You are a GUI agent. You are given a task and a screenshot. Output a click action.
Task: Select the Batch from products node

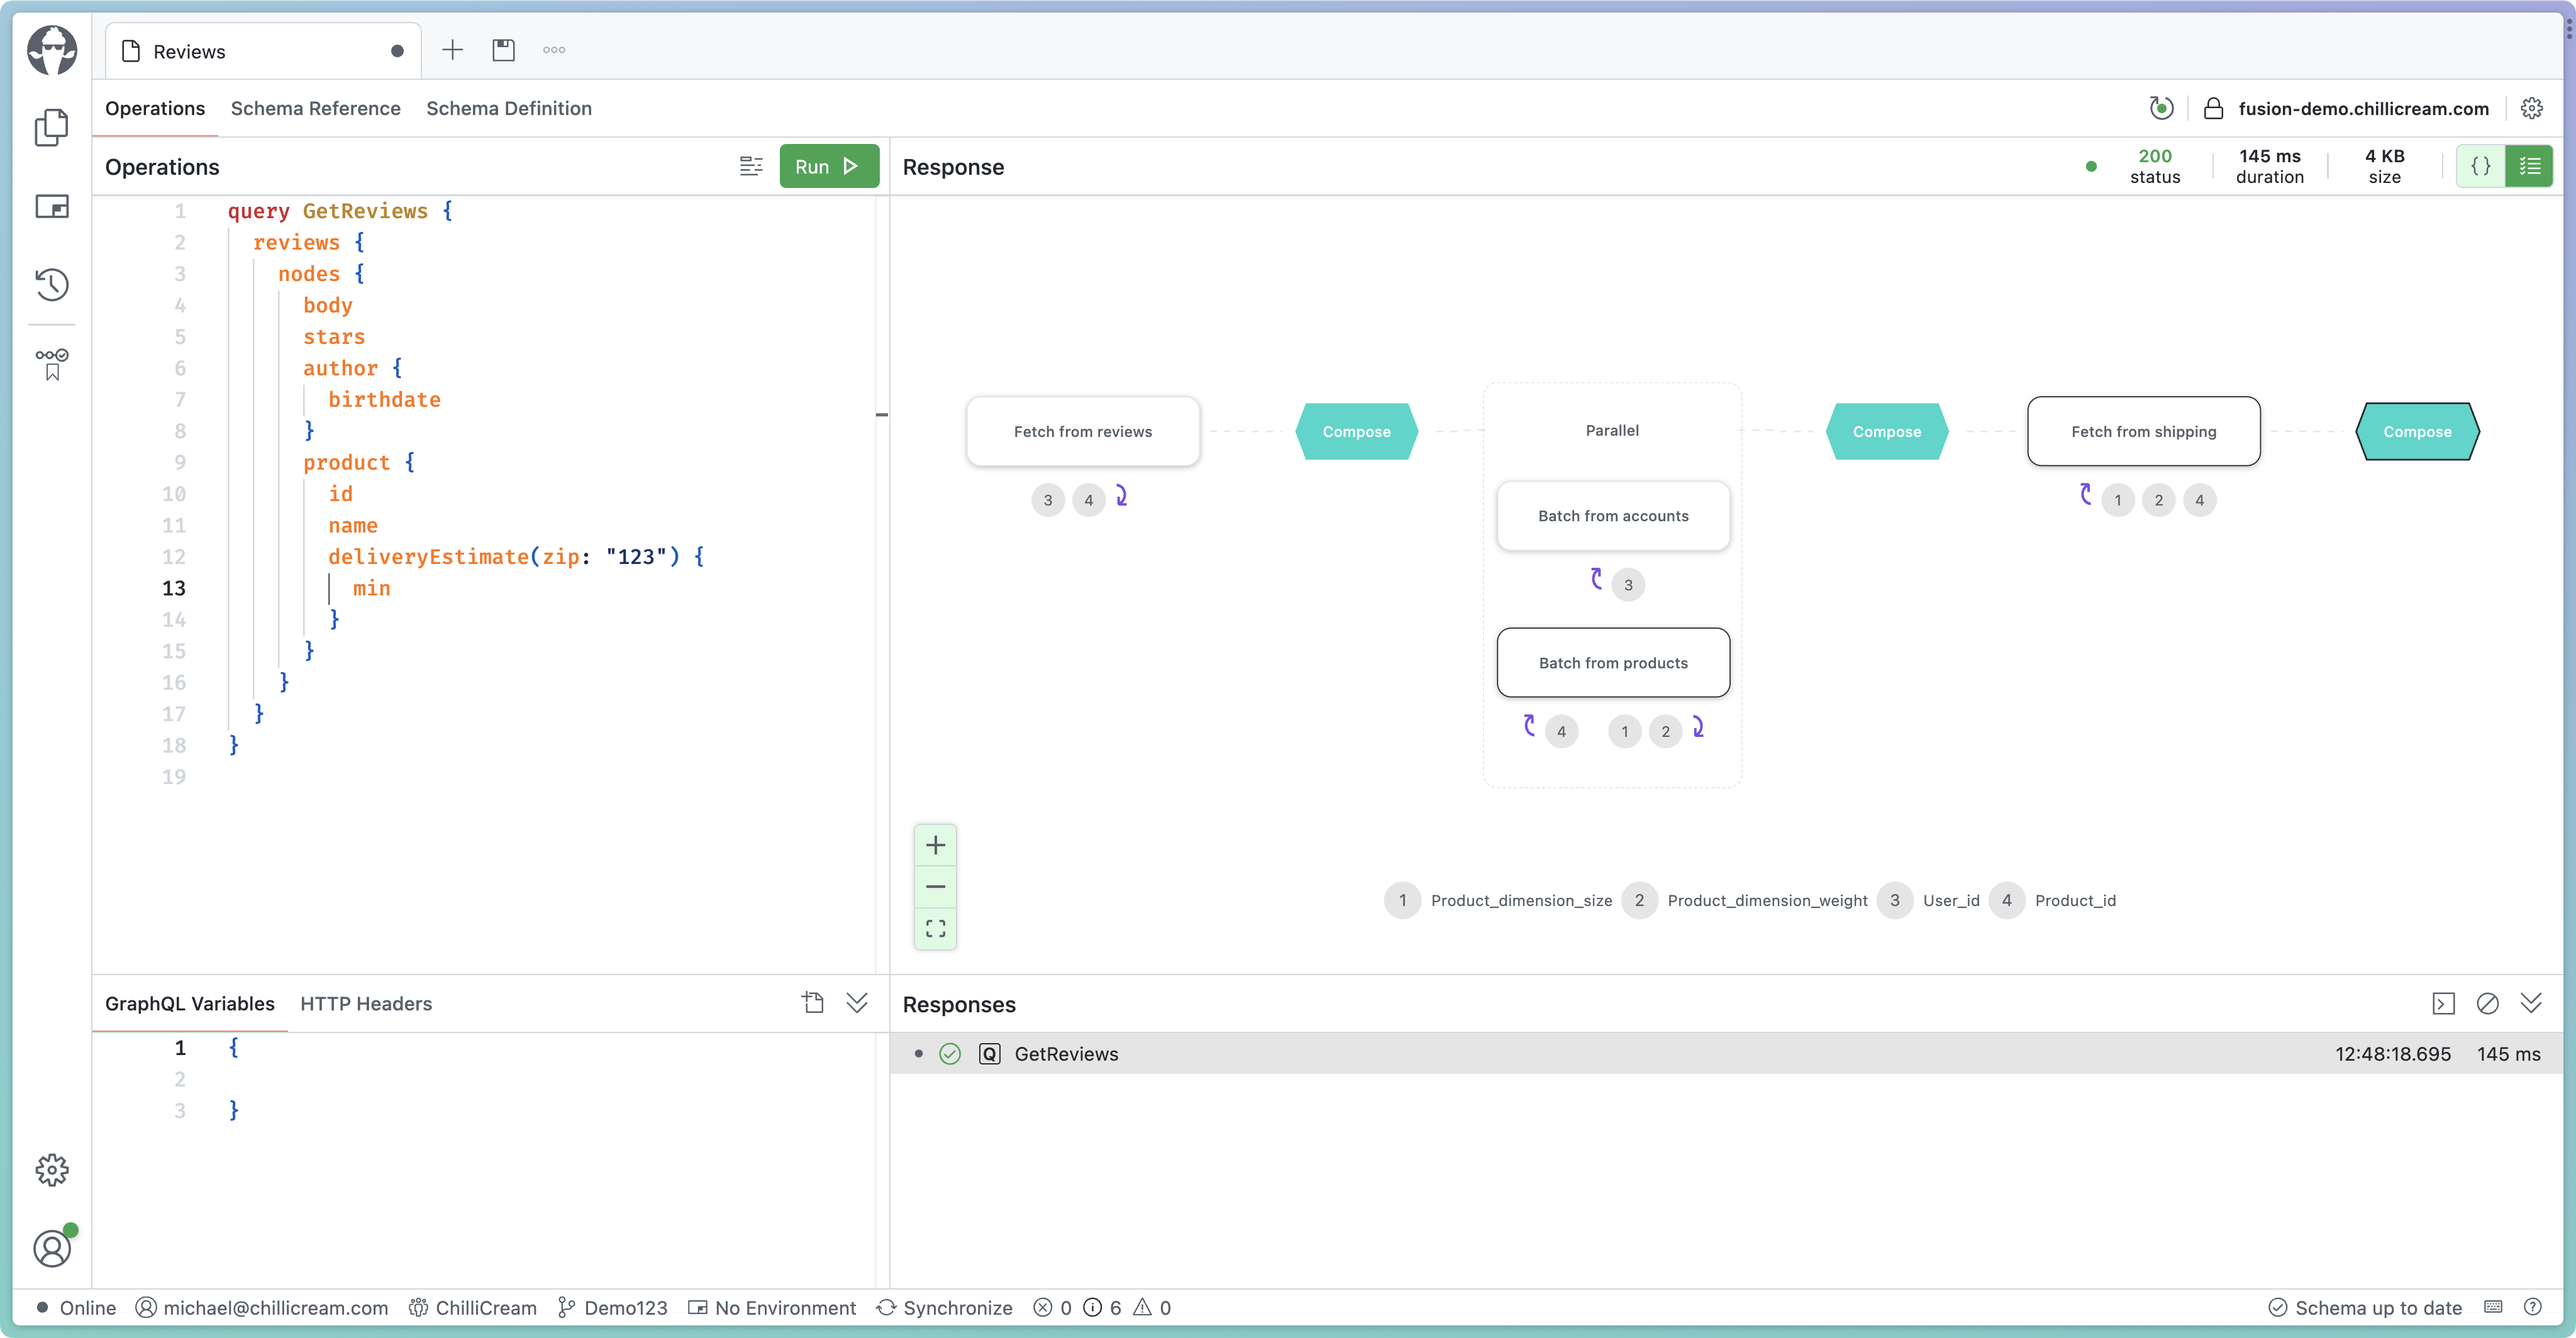[1613, 663]
